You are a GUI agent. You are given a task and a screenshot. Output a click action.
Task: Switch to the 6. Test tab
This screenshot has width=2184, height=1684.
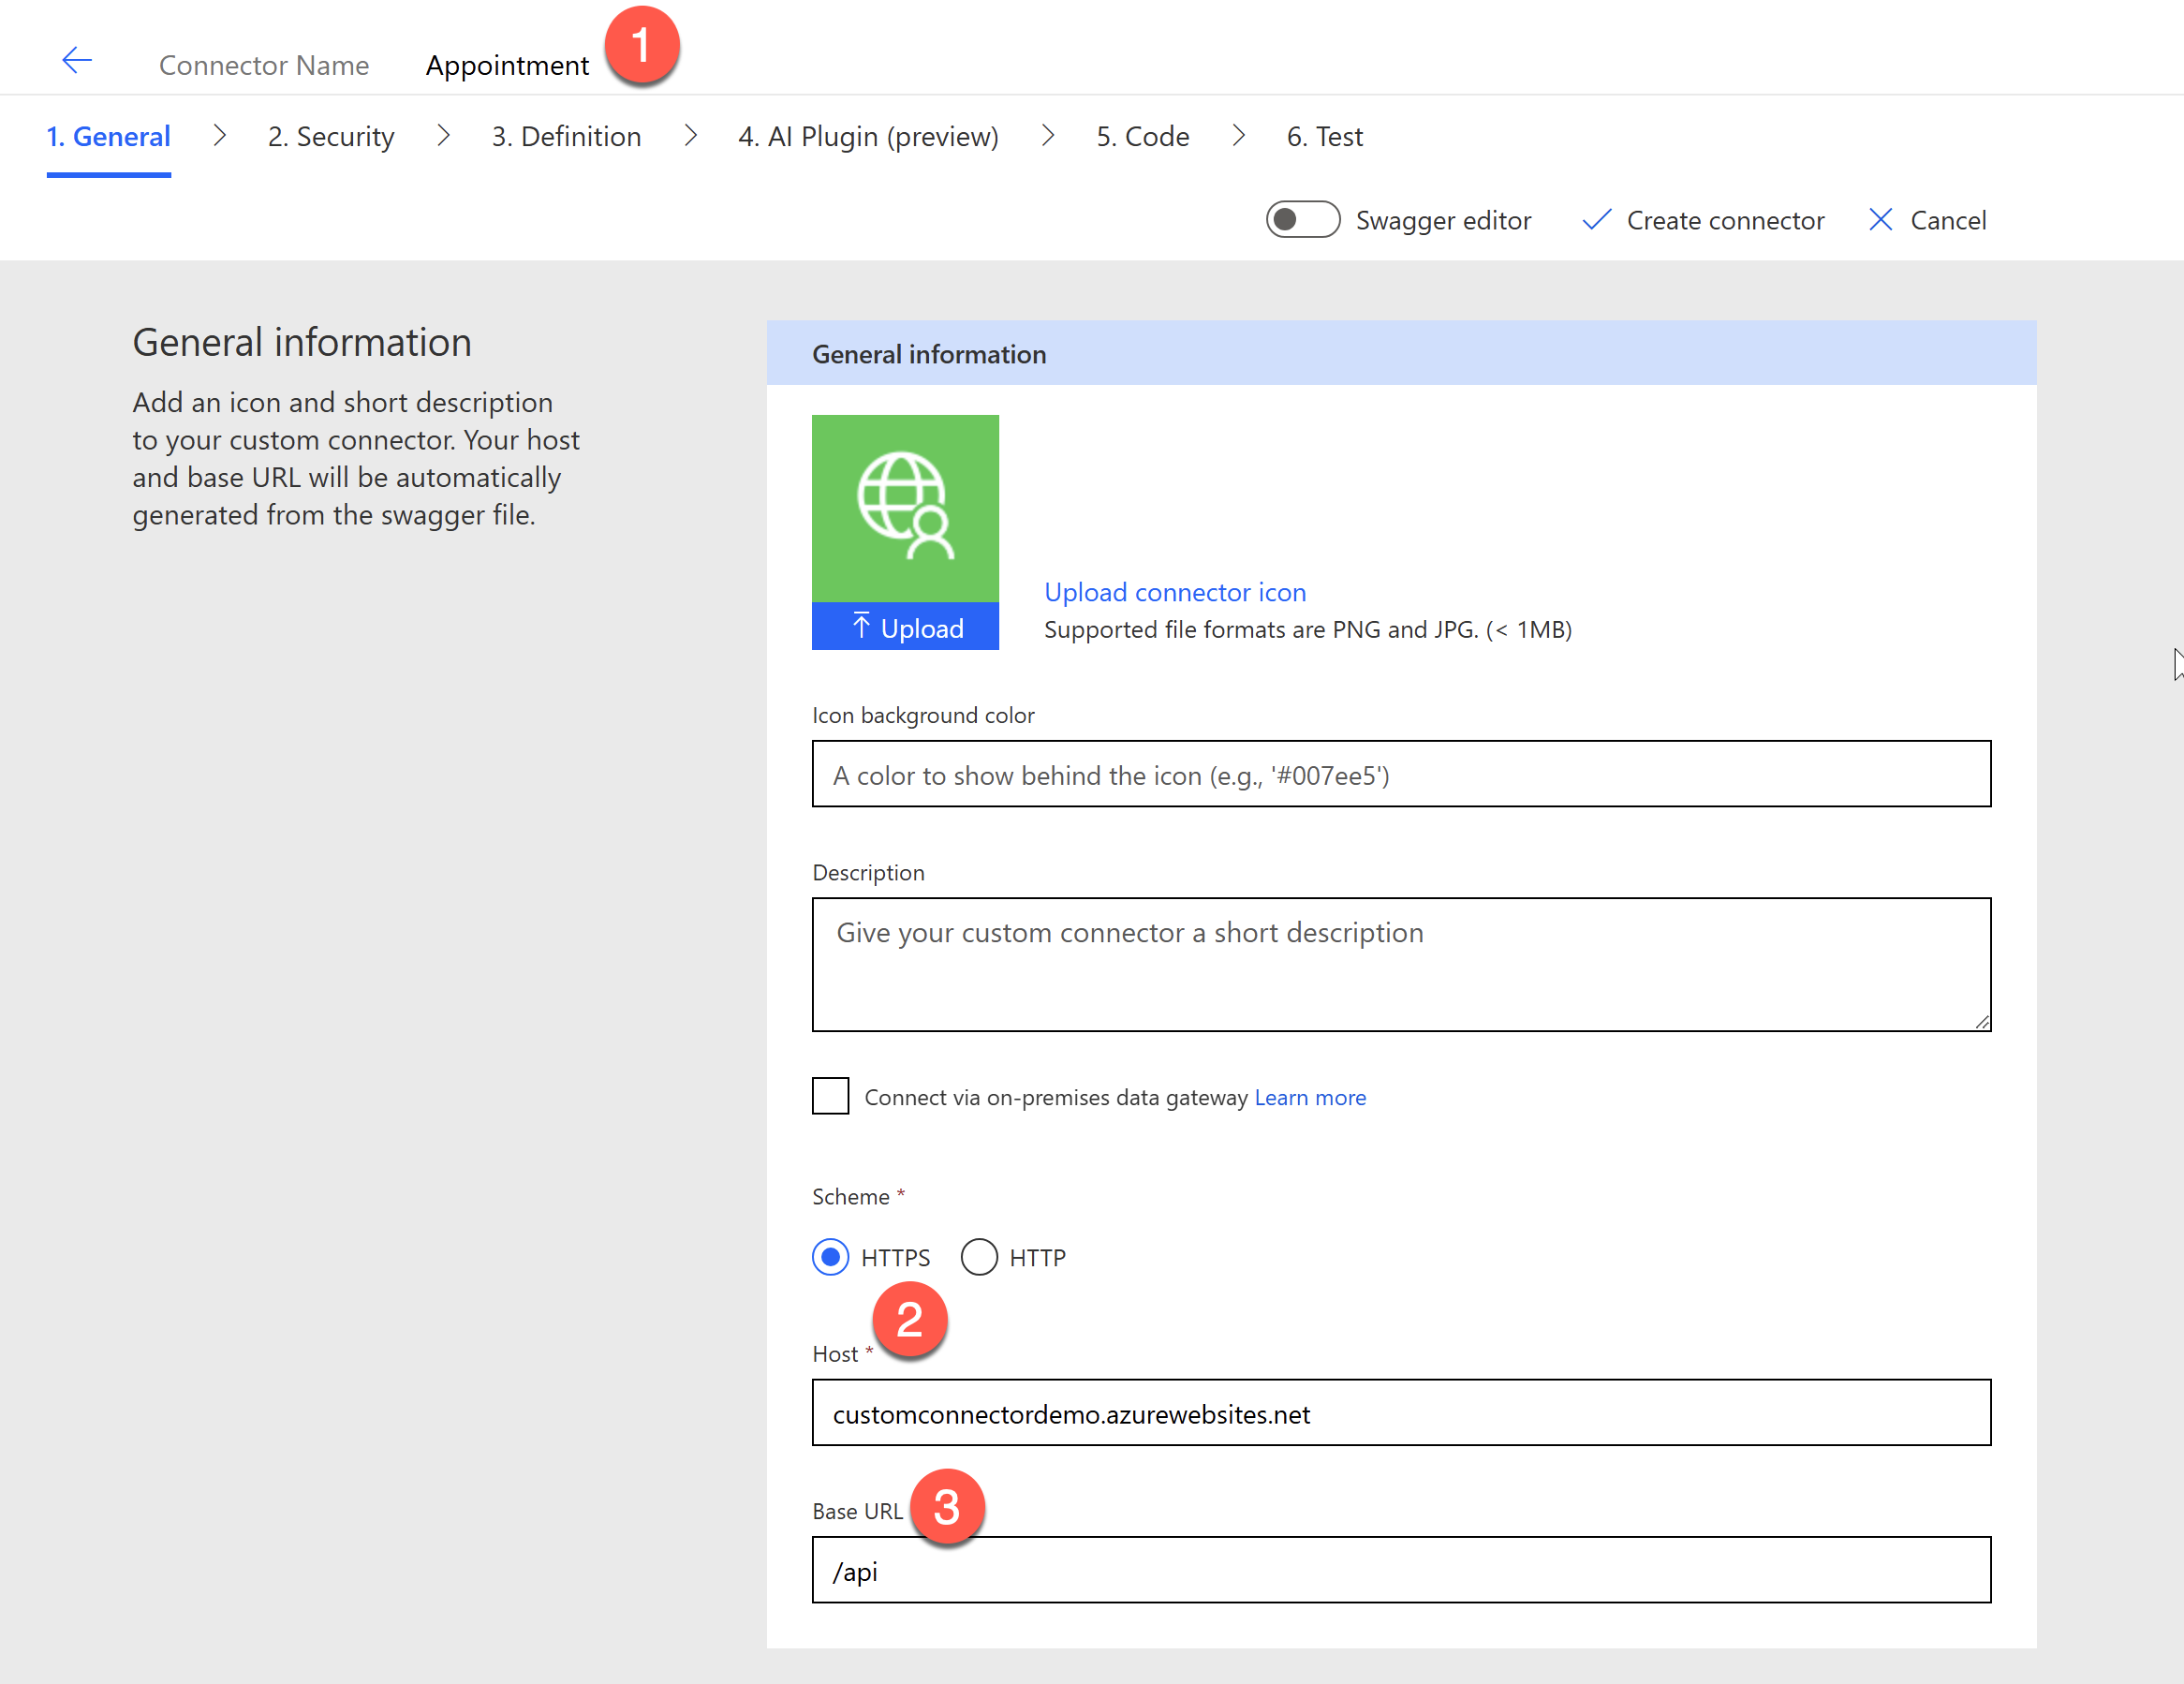coord(1324,137)
